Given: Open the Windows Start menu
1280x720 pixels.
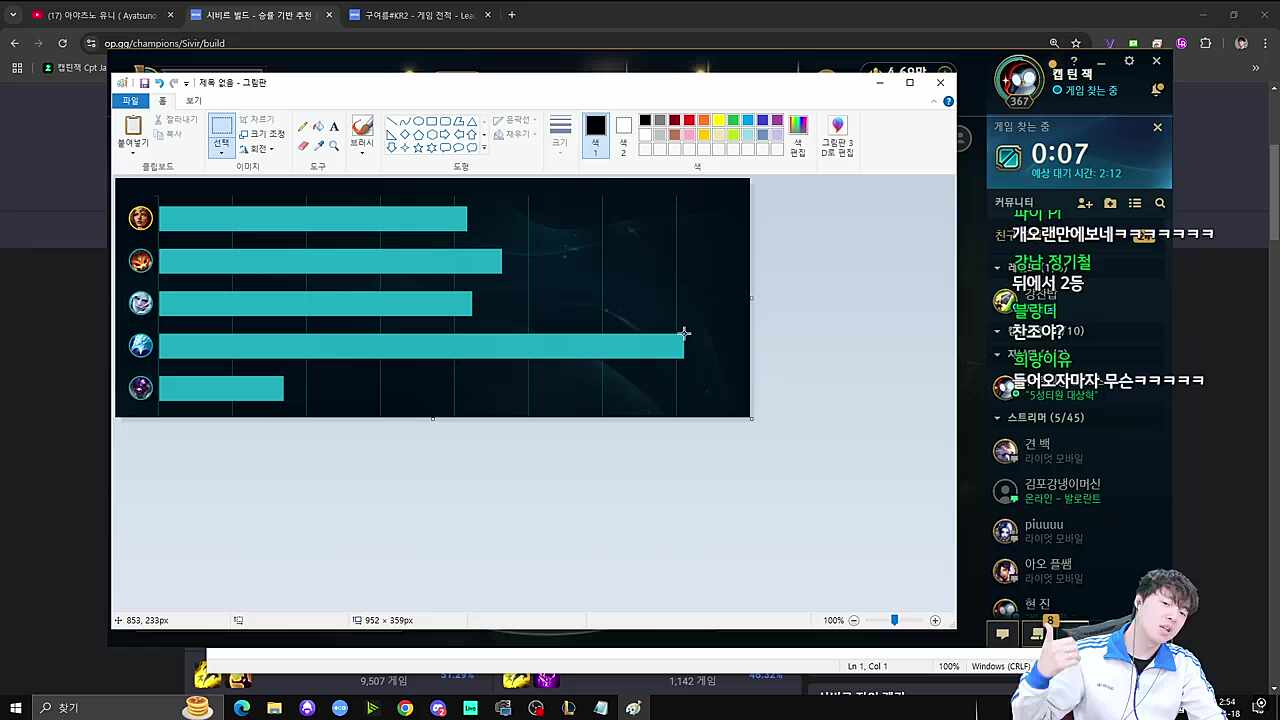Looking at the screenshot, I should pyautogui.click(x=15, y=708).
